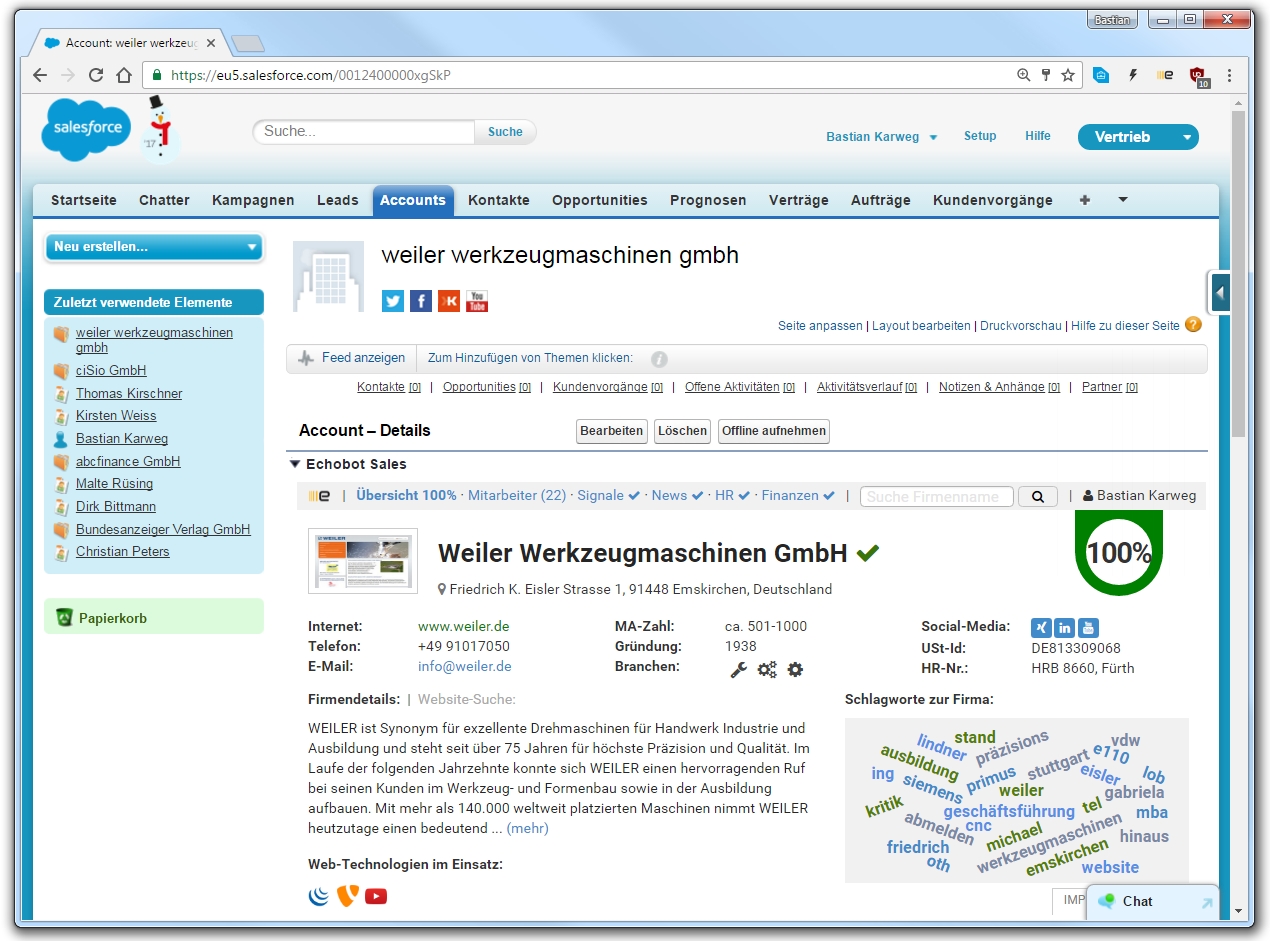The height and width of the screenshot is (941, 1270).
Task: Open the Facebook icon under the account name
Action: click(421, 301)
